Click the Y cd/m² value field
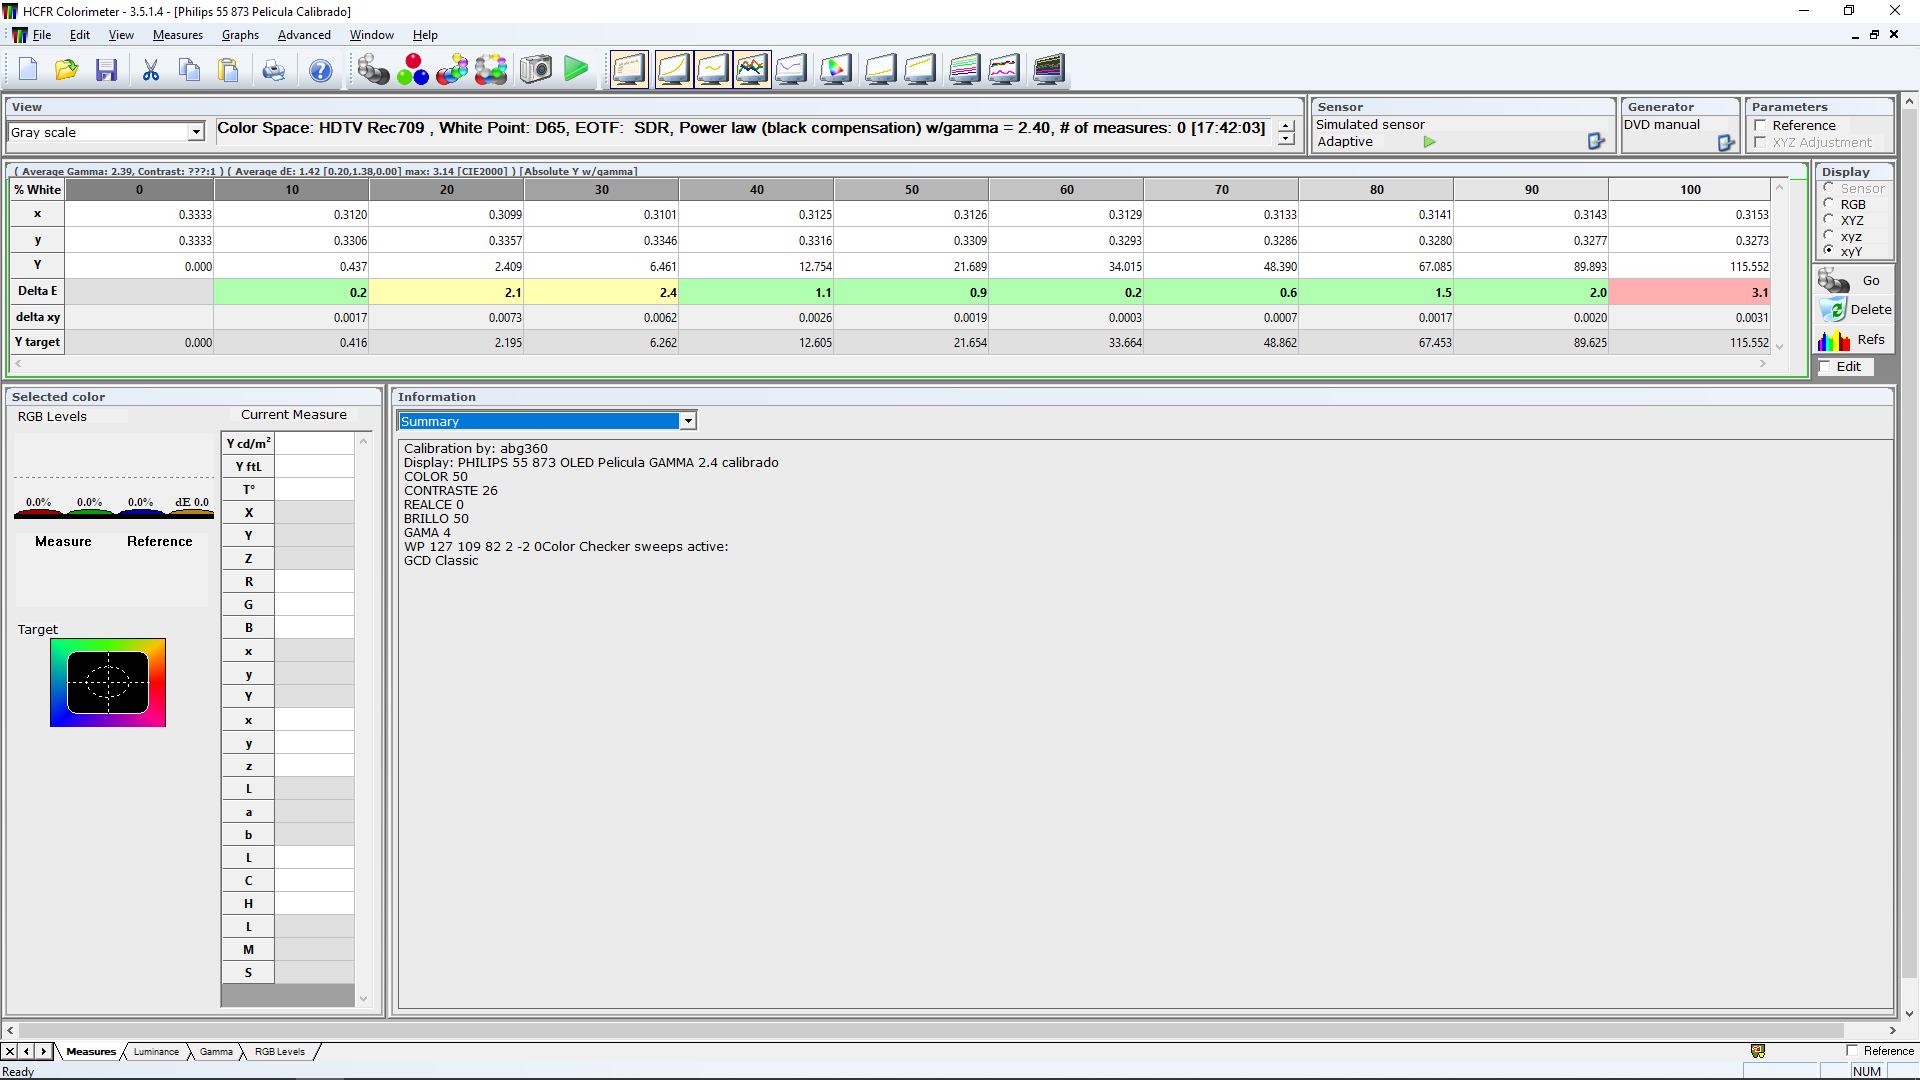Image resolution: width=1920 pixels, height=1080 pixels. coord(314,444)
